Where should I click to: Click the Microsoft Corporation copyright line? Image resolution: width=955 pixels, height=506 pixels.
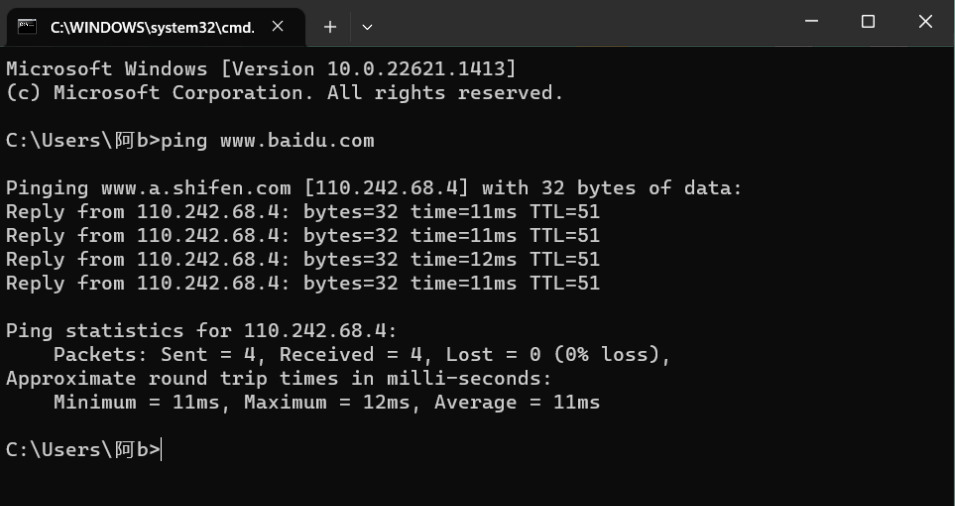coord(284,93)
